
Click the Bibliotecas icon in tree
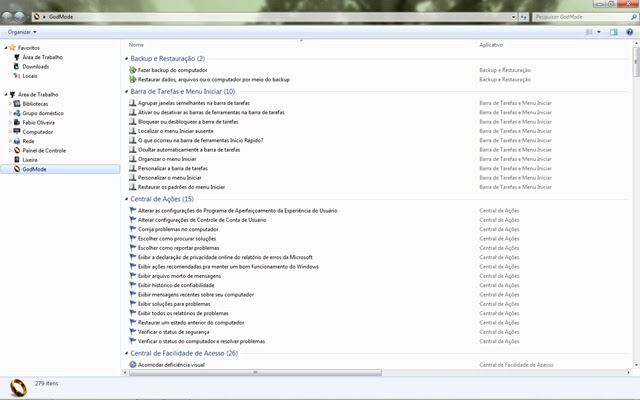[17, 104]
